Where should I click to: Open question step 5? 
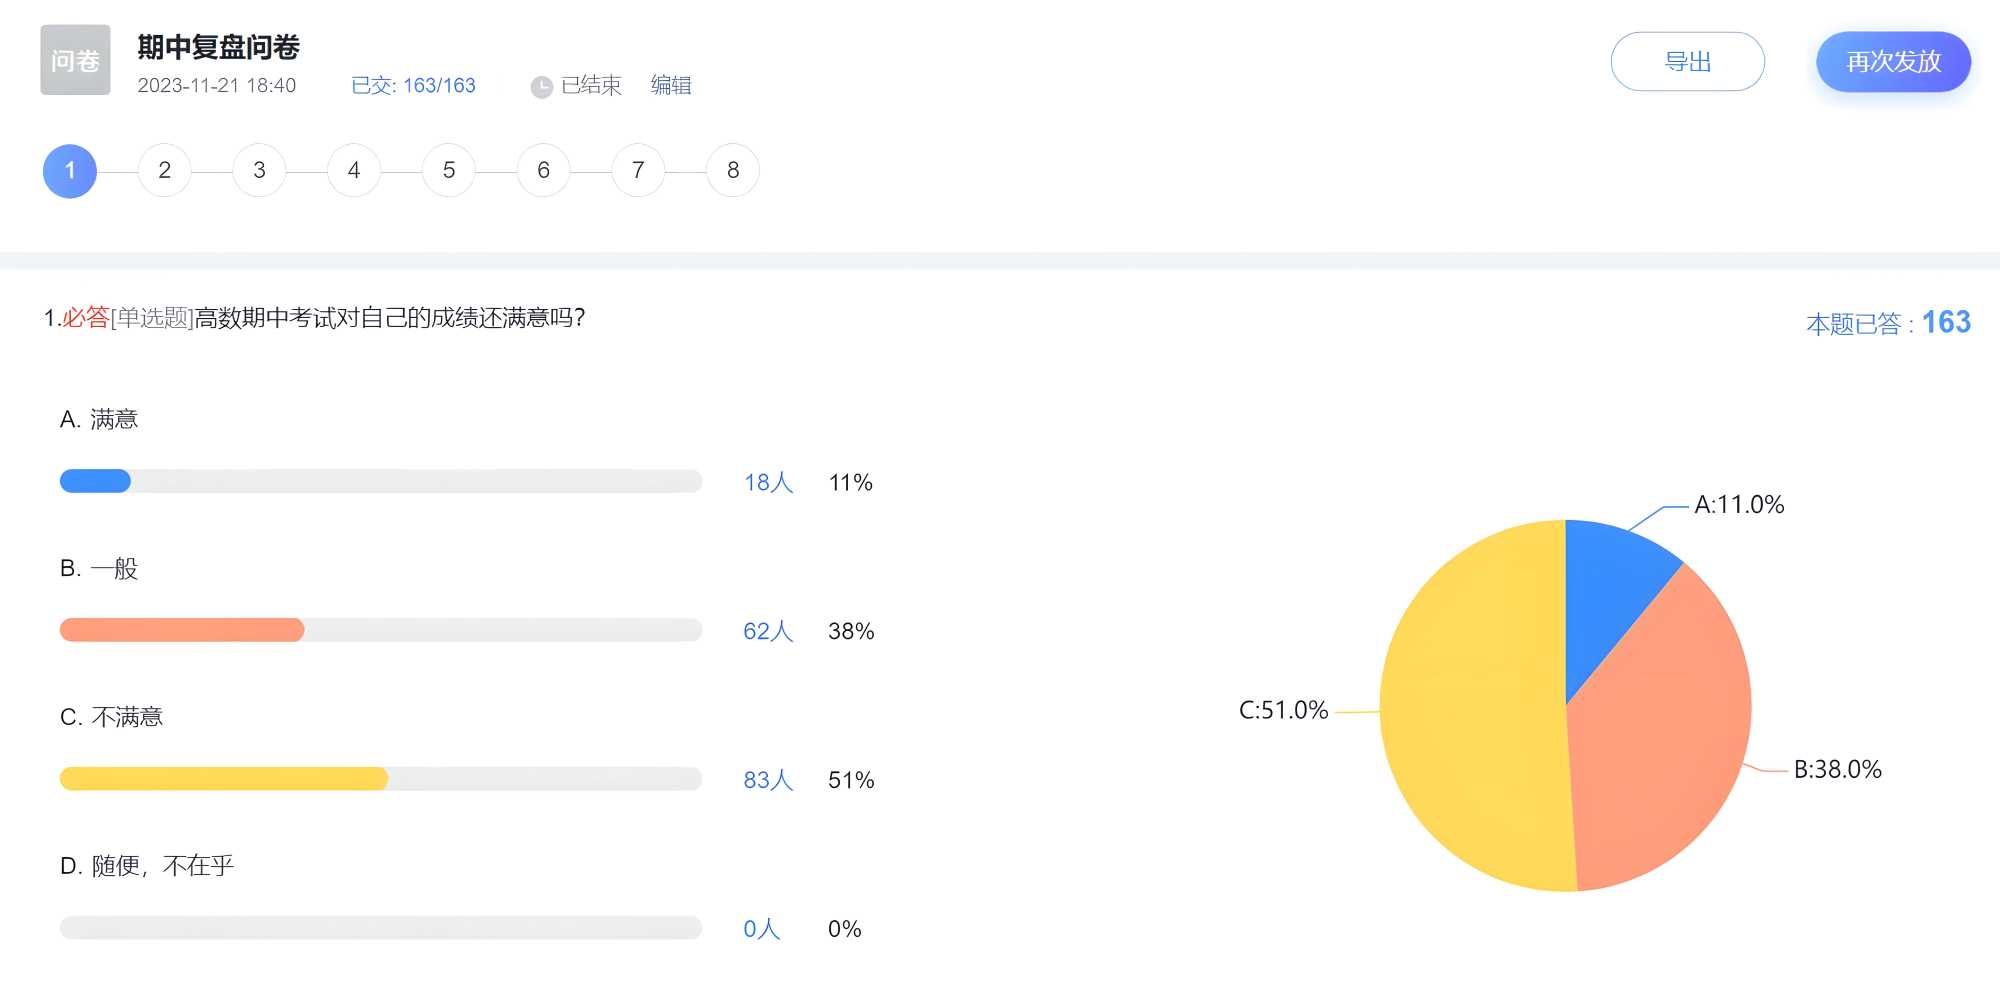coord(449,171)
